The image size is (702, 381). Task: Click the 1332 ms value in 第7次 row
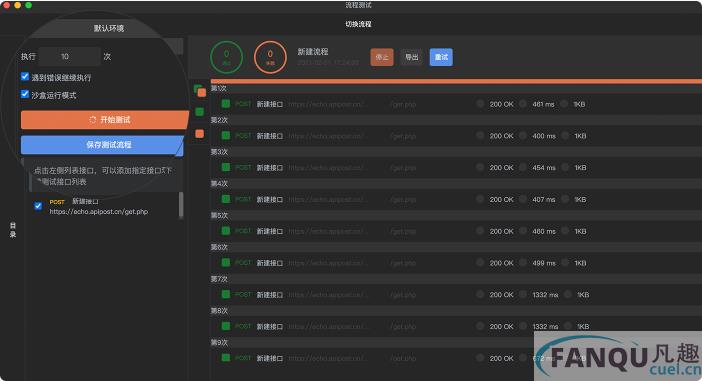pyautogui.click(x=545, y=295)
